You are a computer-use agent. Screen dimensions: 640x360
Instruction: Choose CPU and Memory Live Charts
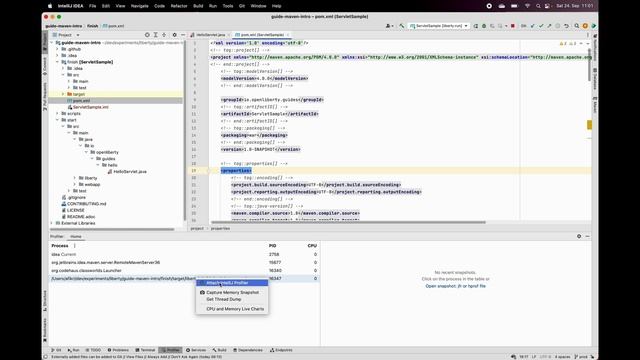click(232, 309)
